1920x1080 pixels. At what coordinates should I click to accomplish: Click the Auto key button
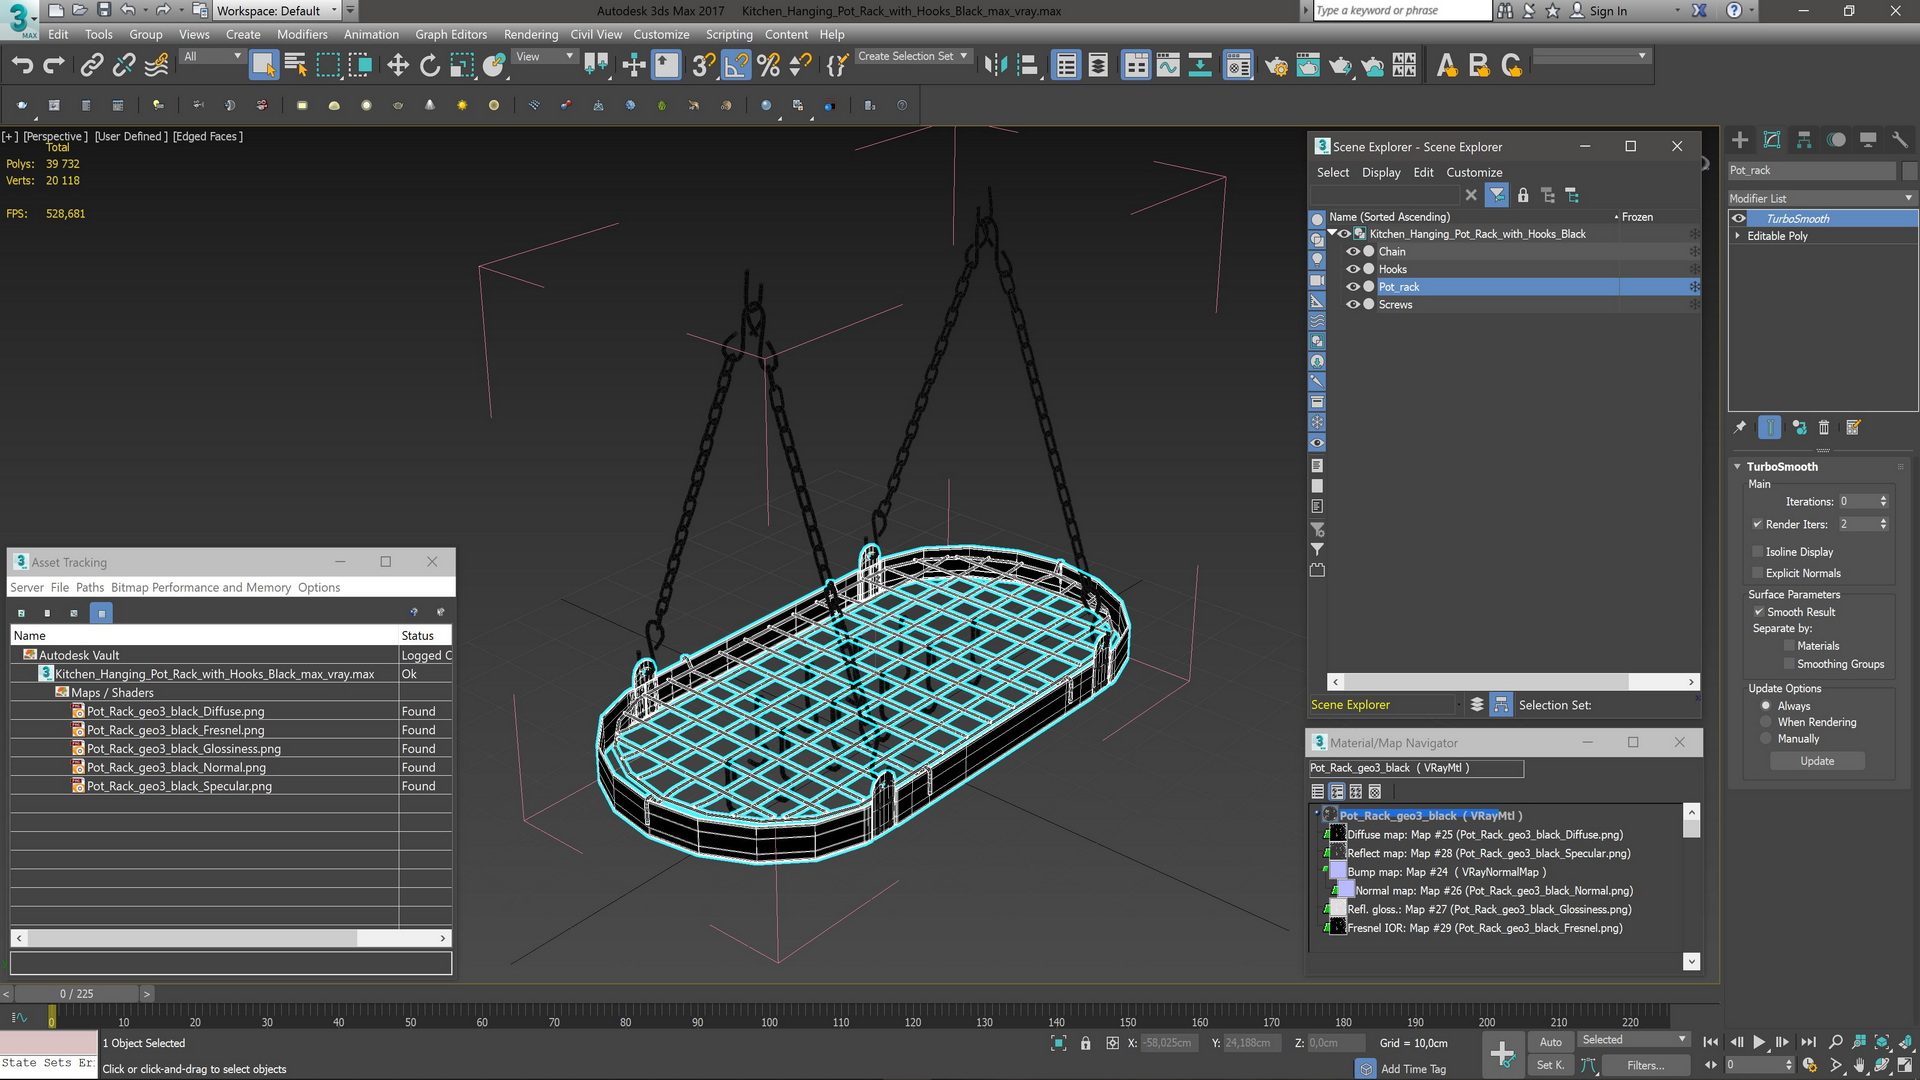click(1550, 1042)
